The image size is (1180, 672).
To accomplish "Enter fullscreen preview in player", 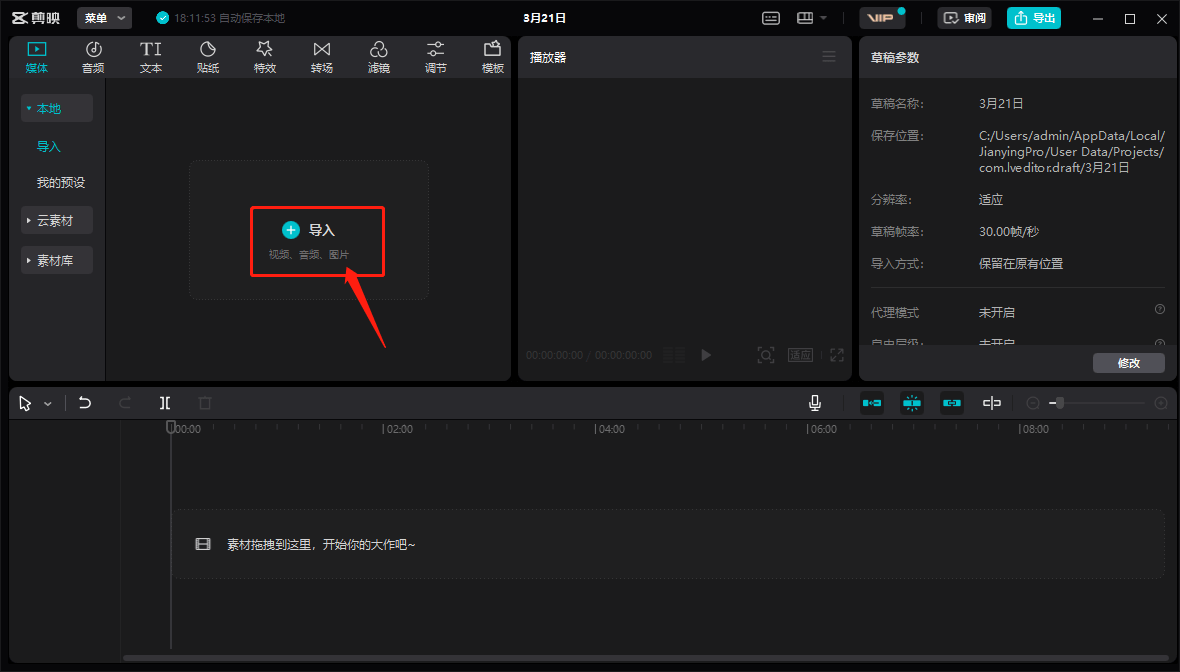I will coord(837,355).
